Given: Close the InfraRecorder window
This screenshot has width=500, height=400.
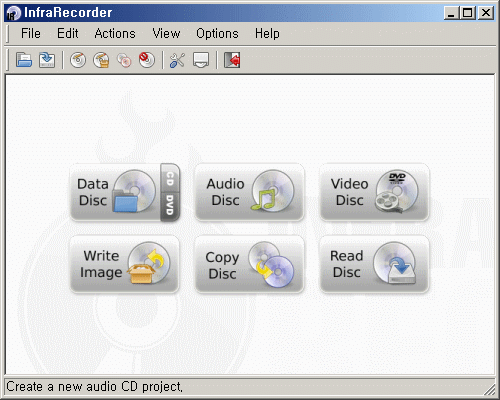Looking at the screenshot, I should (x=486, y=13).
